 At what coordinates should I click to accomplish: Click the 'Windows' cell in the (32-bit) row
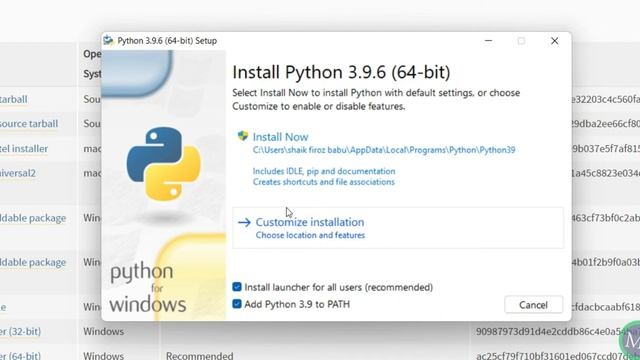103,331
